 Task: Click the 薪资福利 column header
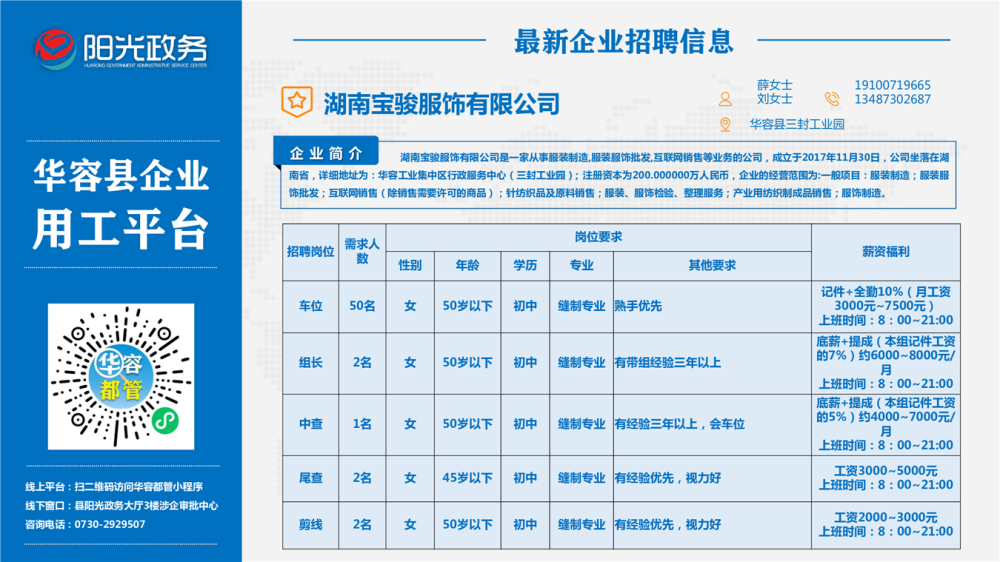point(886,252)
